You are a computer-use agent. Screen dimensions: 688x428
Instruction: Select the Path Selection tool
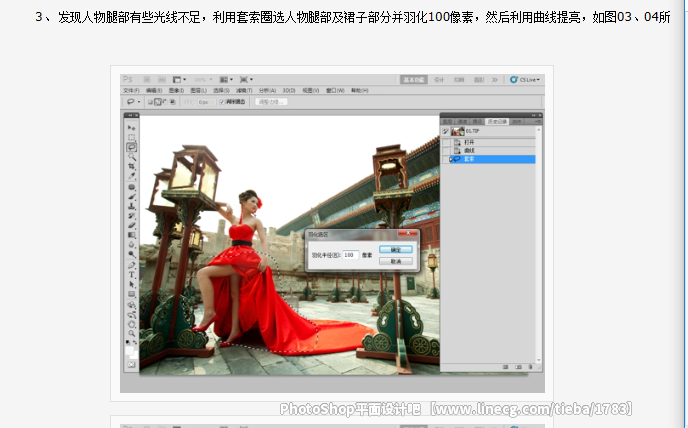coord(131,284)
